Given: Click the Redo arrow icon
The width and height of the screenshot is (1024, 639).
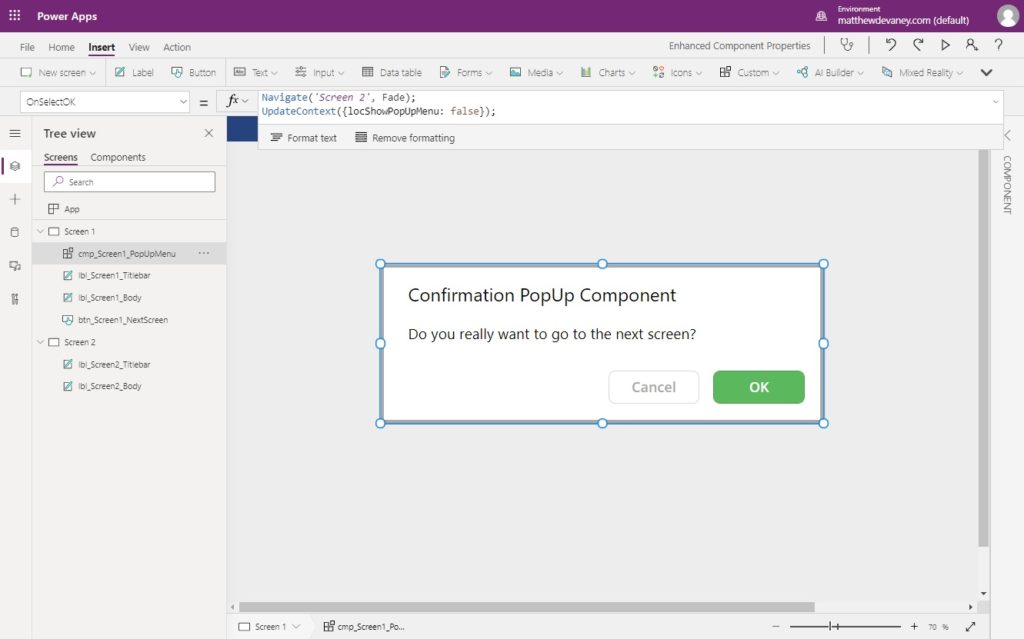Looking at the screenshot, I should point(918,45).
